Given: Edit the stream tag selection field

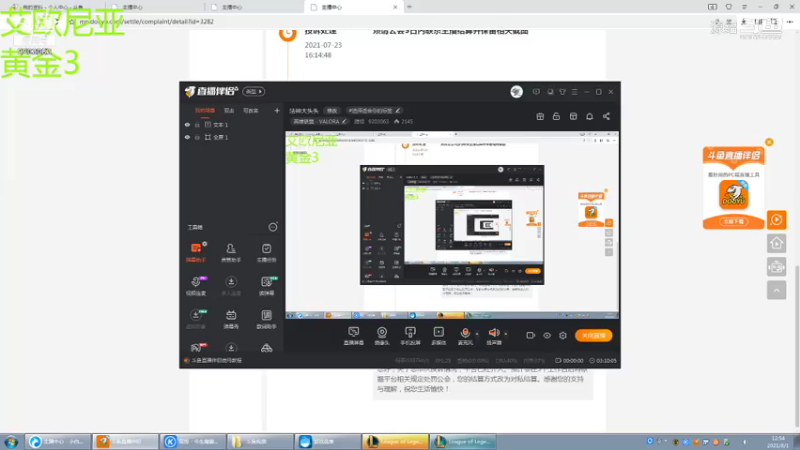Looking at the screenshot, I should [374, 111].
